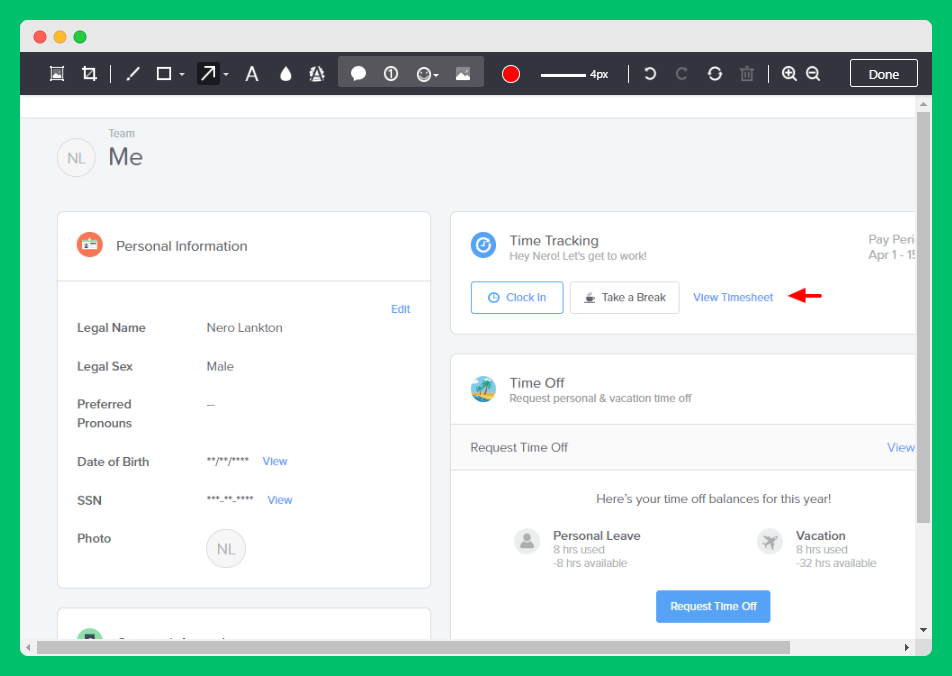Image resolution: width=952 pixels, height=676 pixels.
Task: Zoom out with the magnifier minus
Action: 813,74
